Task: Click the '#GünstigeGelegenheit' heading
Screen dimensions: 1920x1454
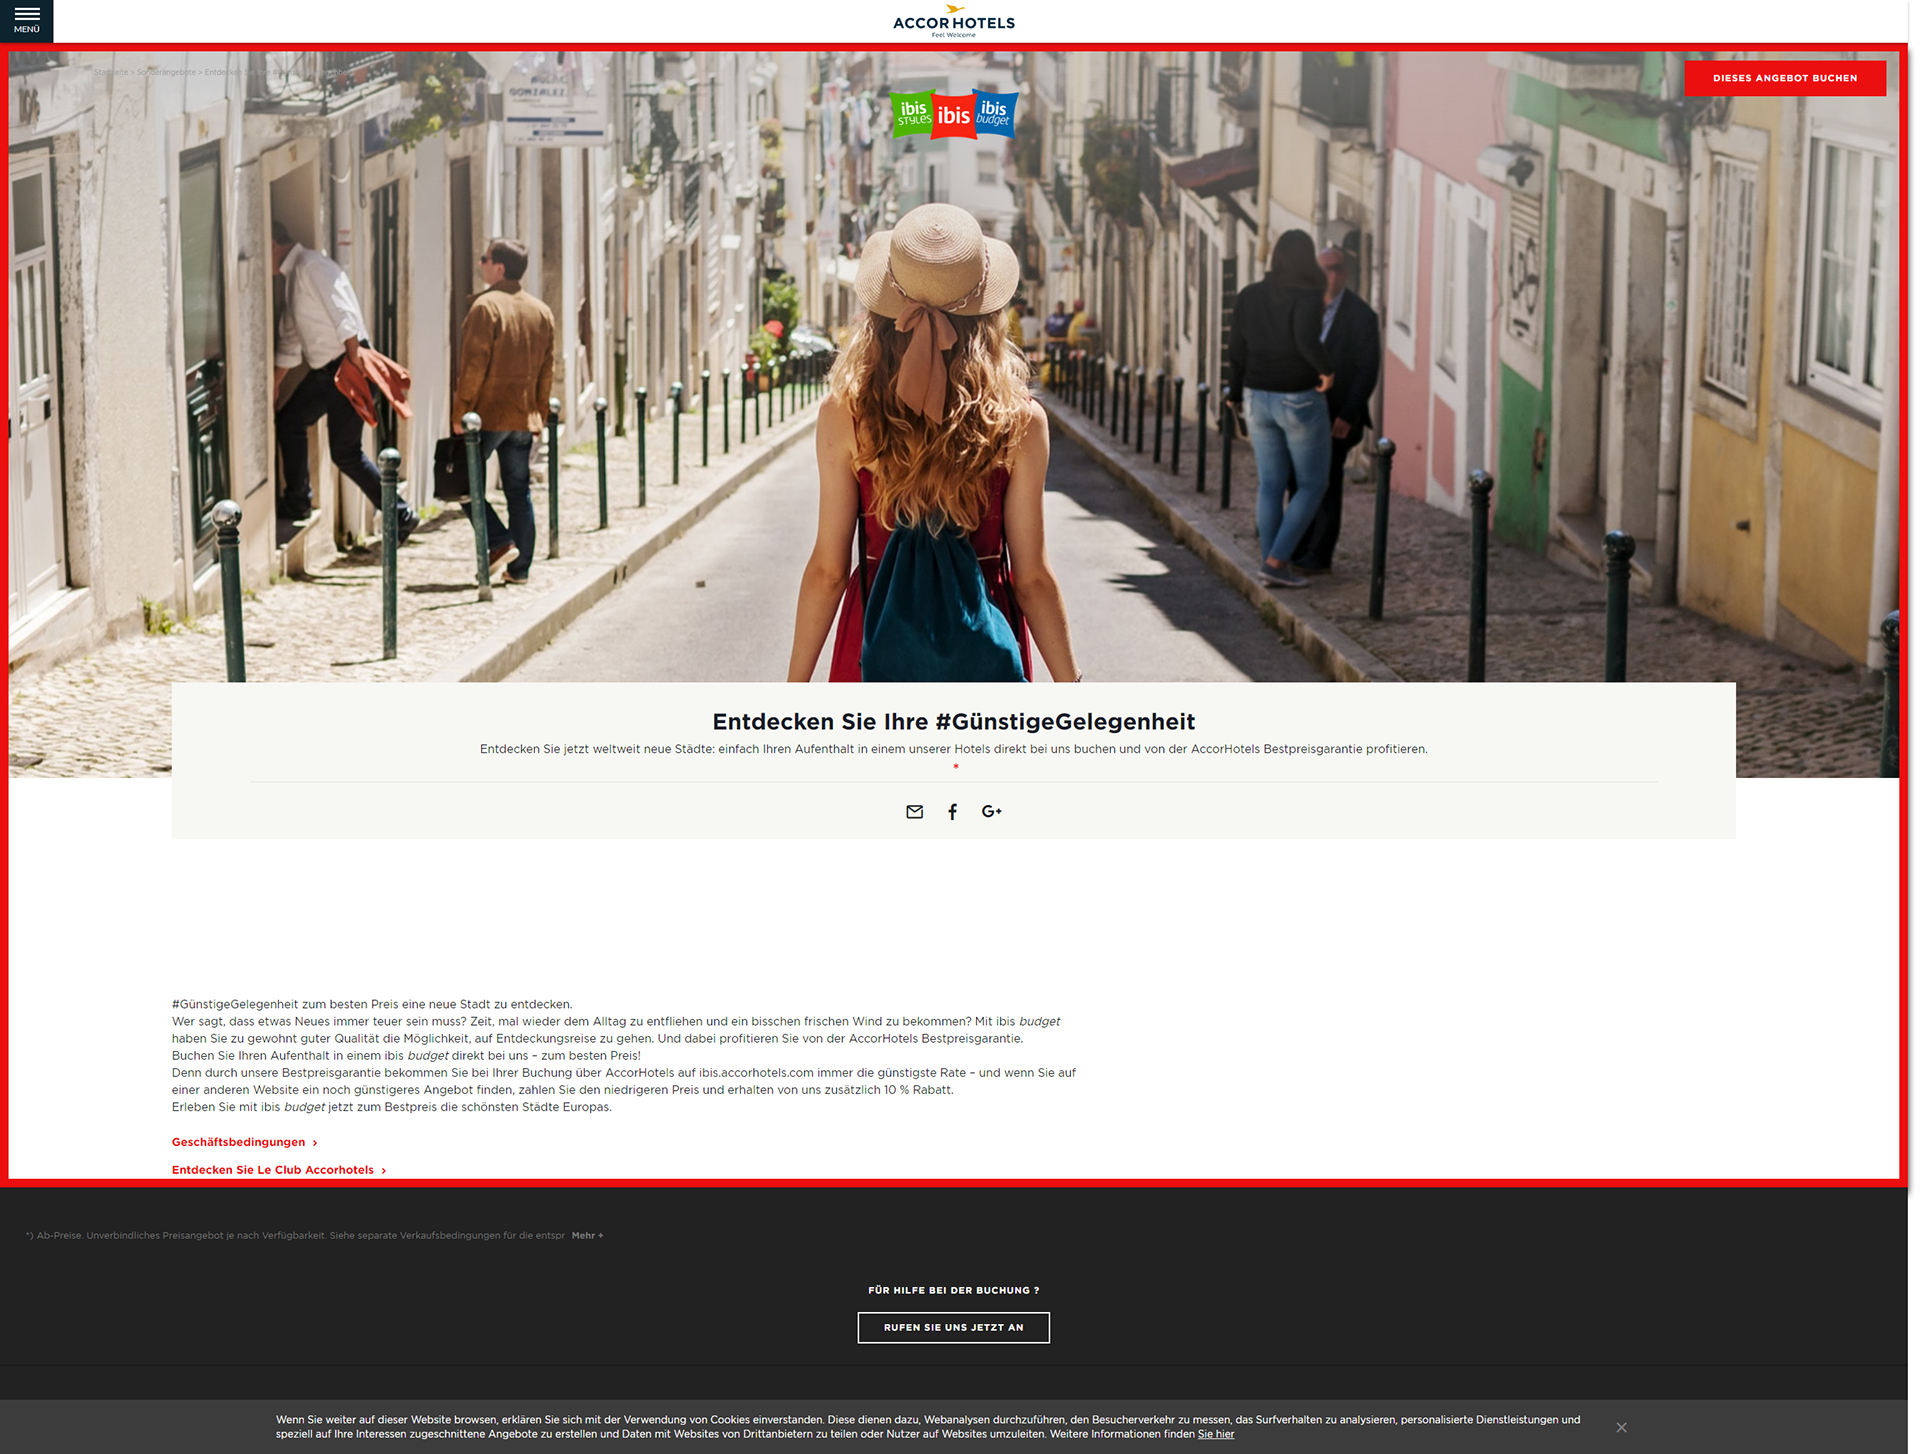Action: [x=953, y=721]
